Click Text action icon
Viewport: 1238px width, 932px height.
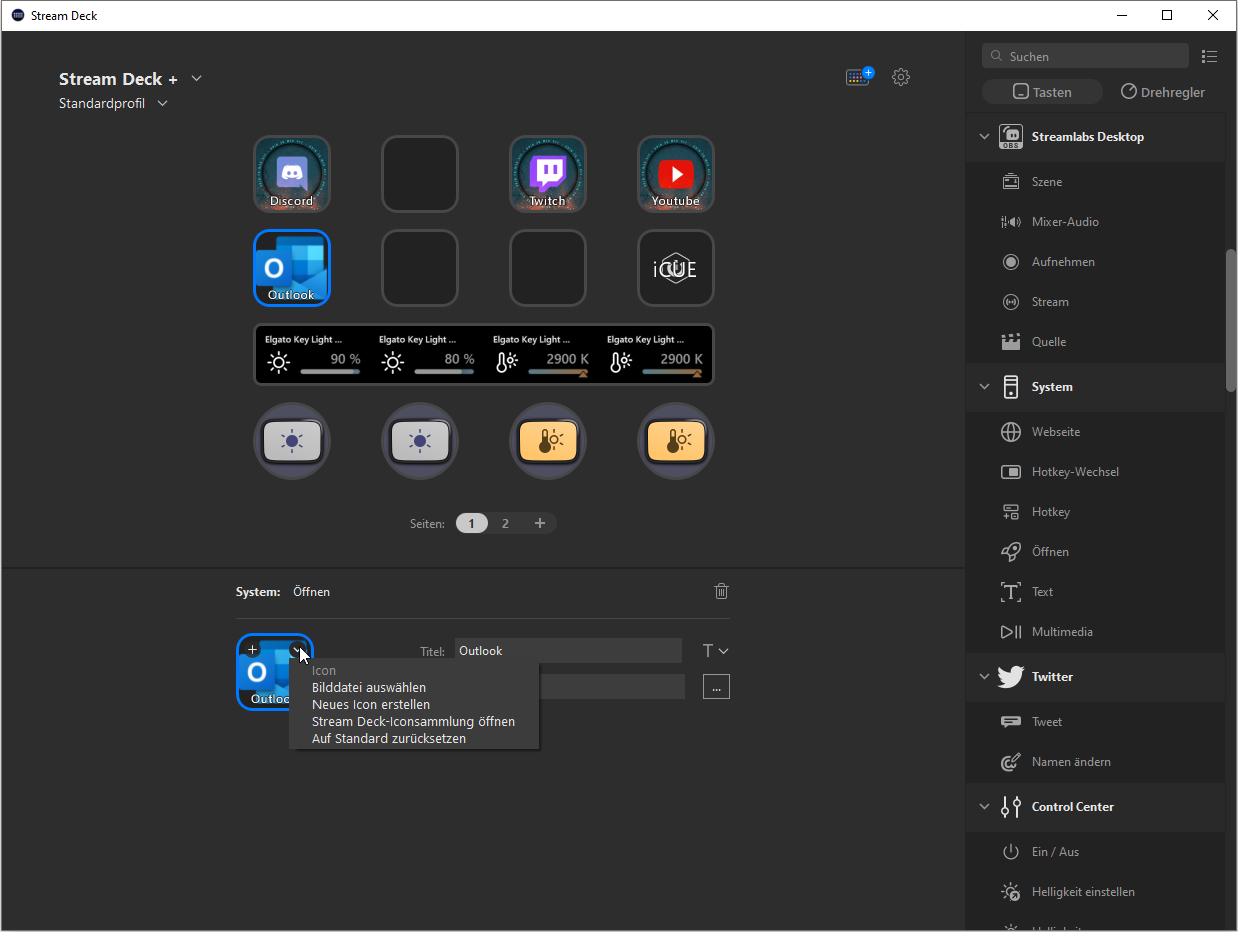coord(1011,592)
